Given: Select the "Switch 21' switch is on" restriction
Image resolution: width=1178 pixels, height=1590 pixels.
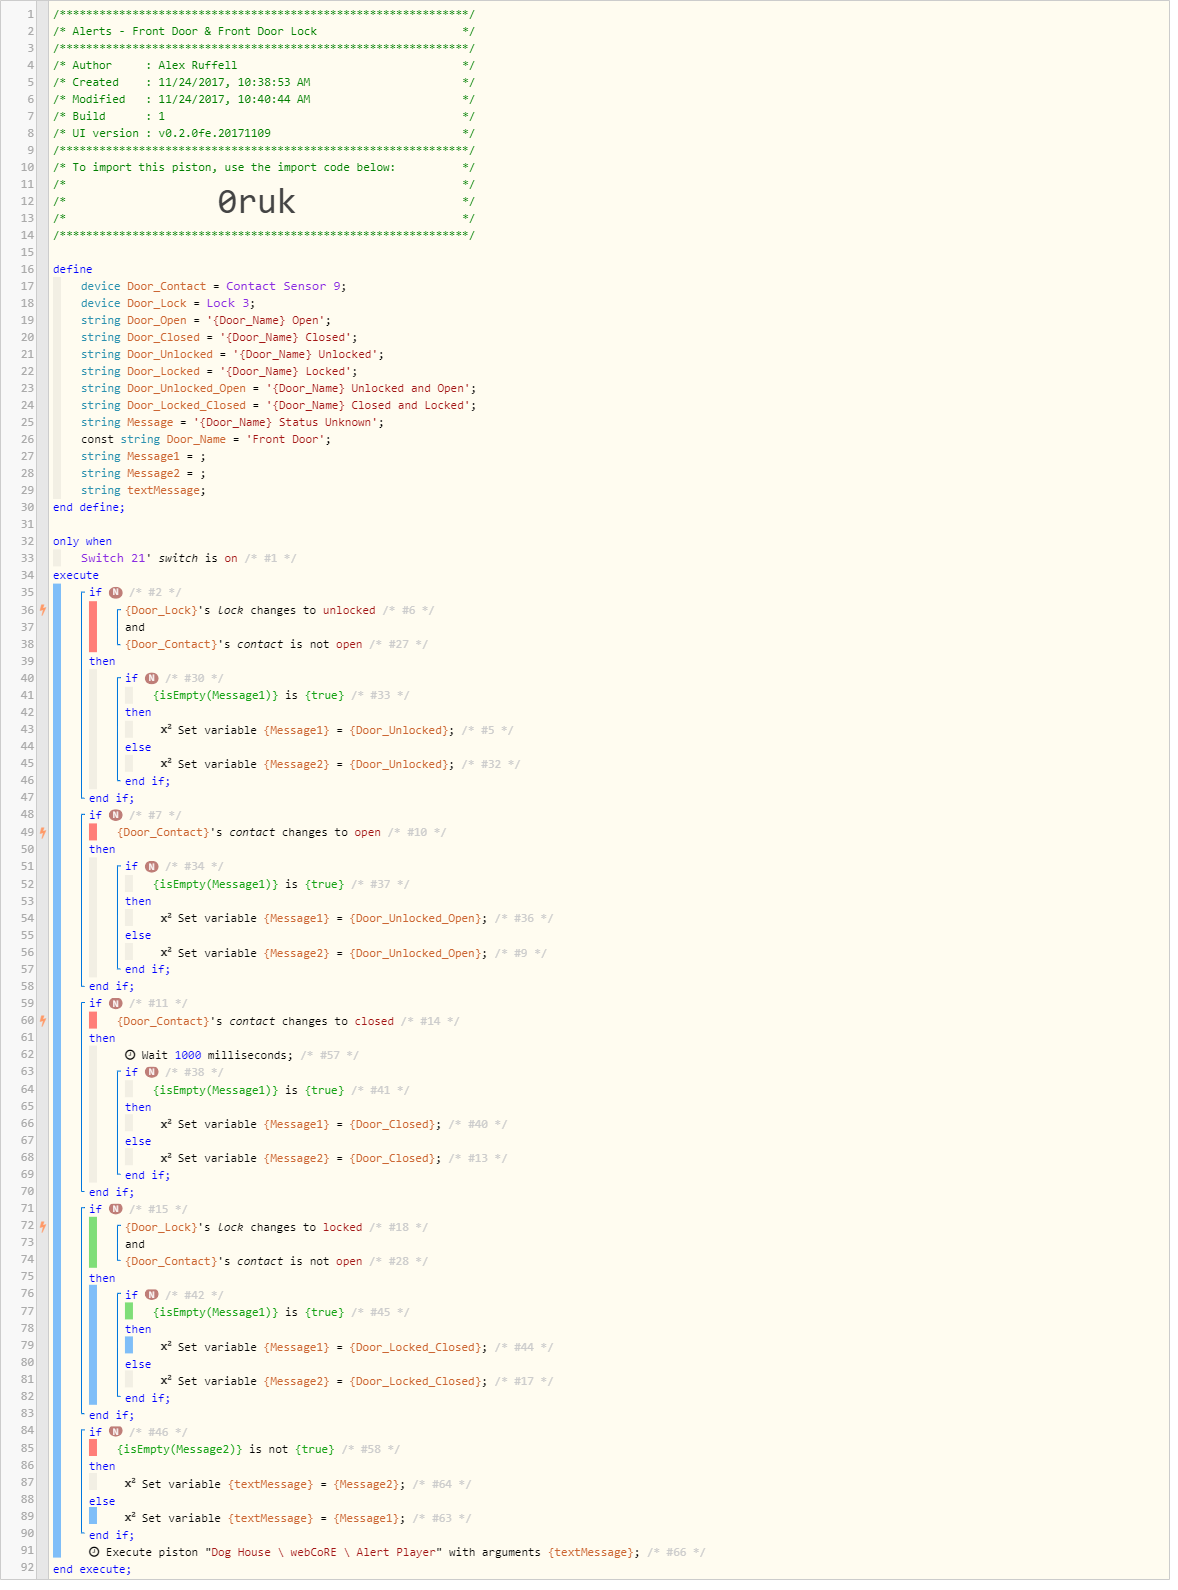Looking at the screenshot, I should coord(159,558).
